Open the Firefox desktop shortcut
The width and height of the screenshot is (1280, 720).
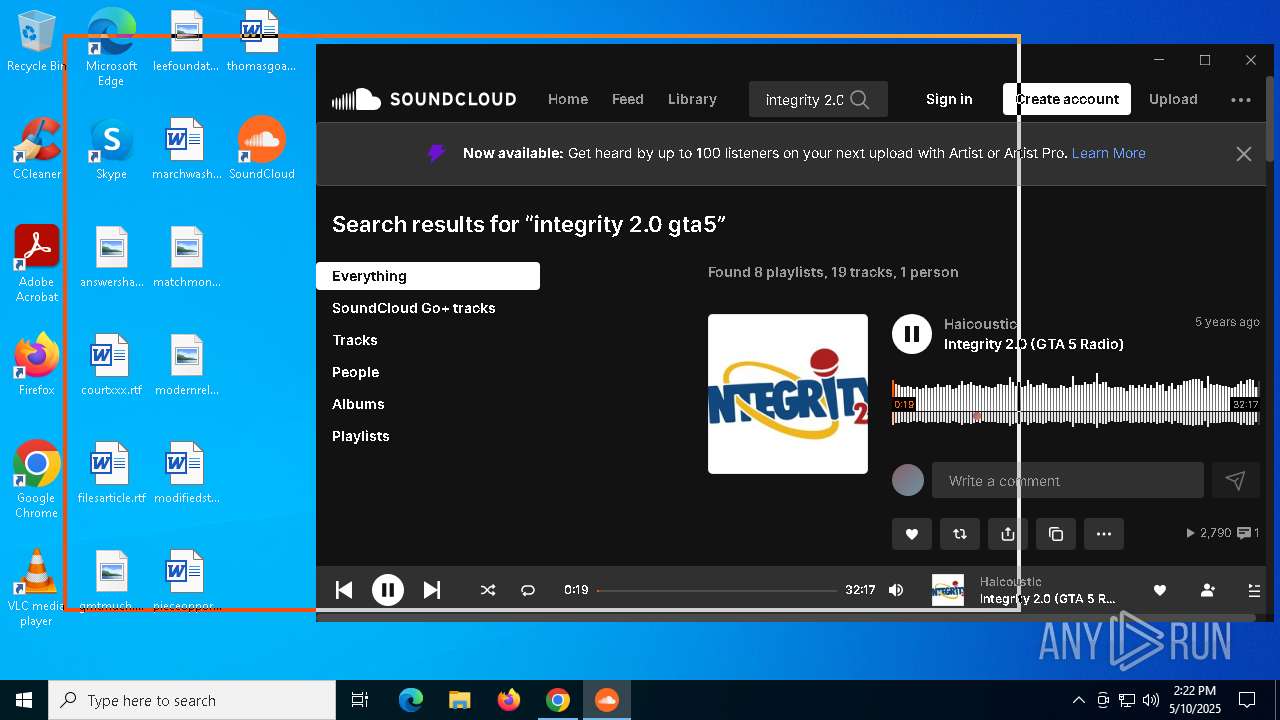tap(36, 365)
